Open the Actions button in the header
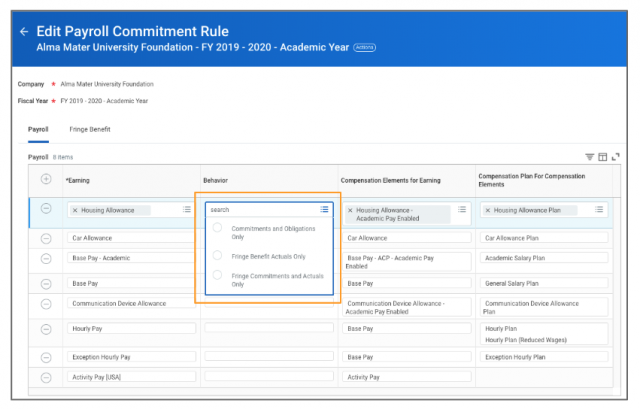Image resolution: width=640 pixels, height=409 pixels. click(x=364, y=47)
